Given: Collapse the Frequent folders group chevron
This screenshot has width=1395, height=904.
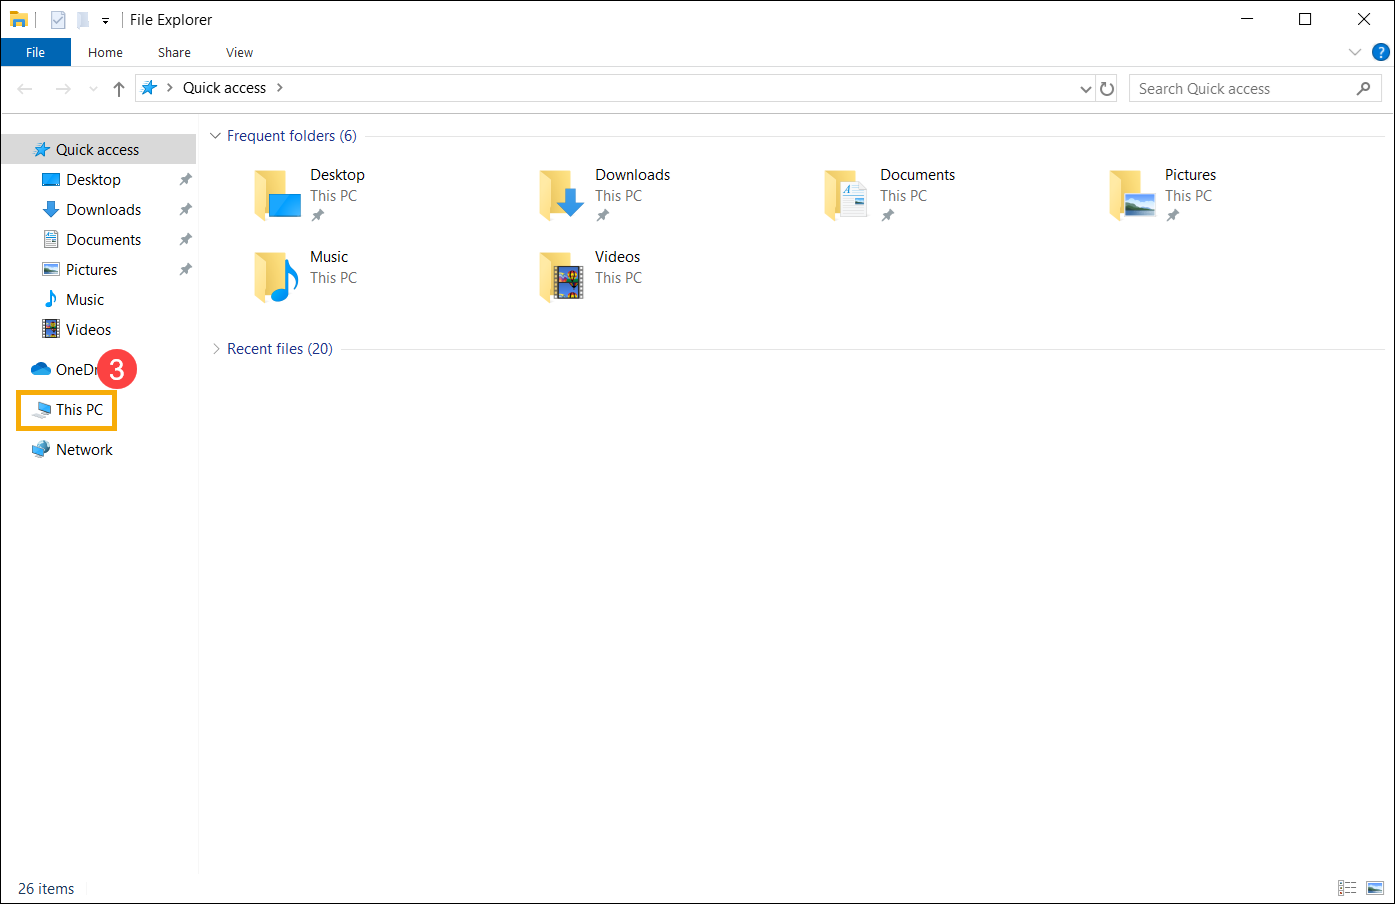Looking at the screenshot, I should click(215, 136).
